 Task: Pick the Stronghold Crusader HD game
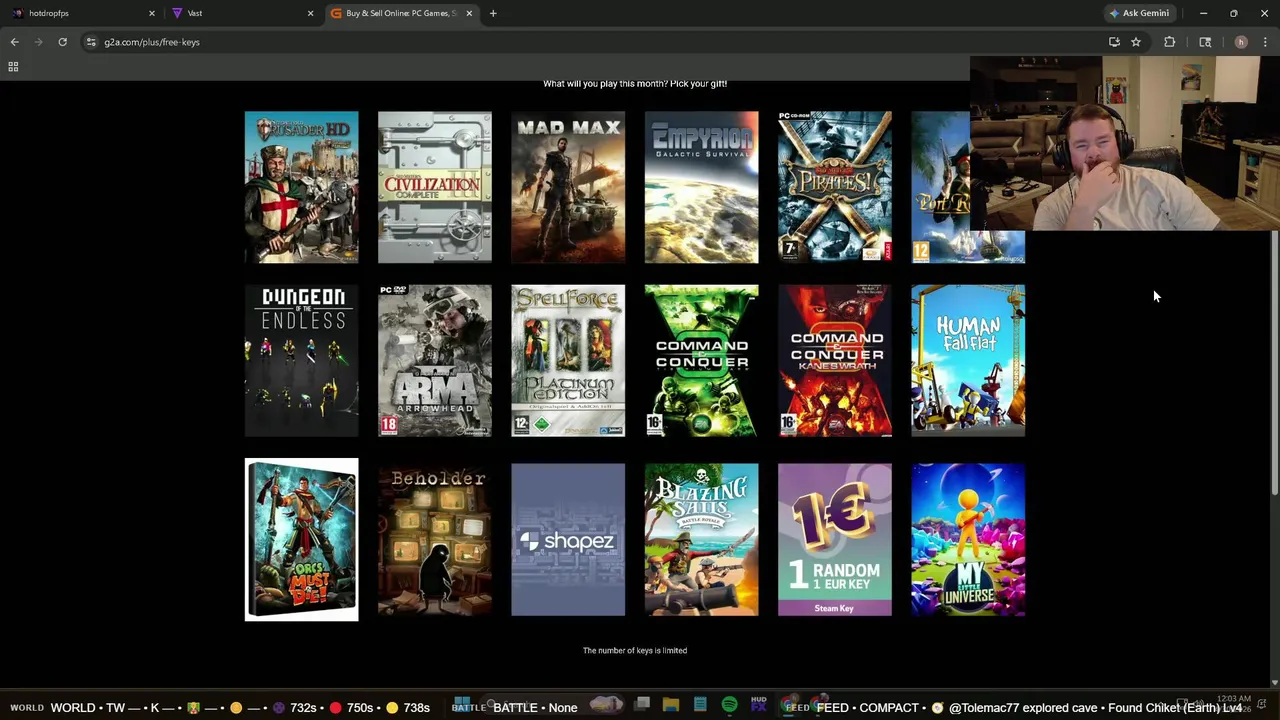coord(301,187)
